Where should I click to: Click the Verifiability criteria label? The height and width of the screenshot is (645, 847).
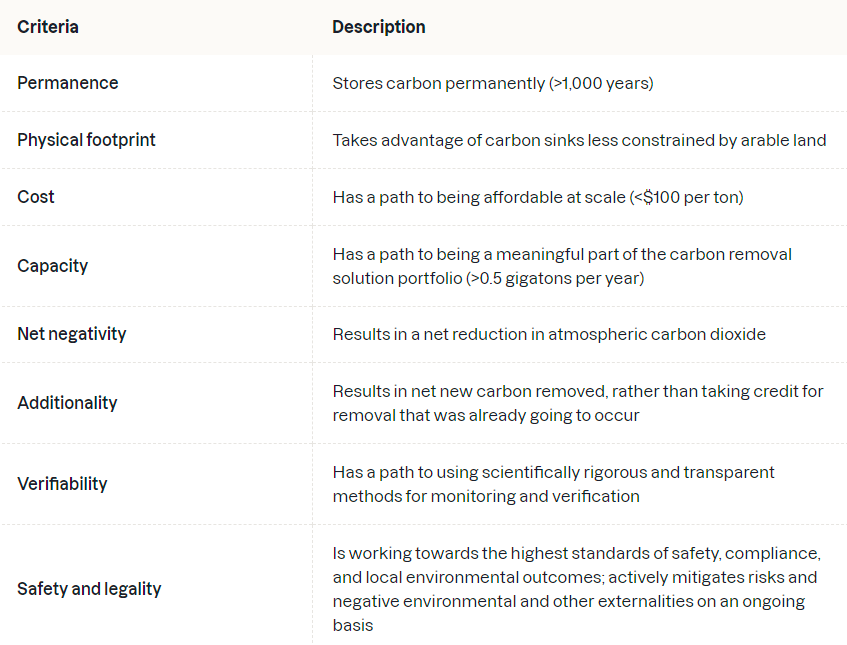click(x=62, y=484)
